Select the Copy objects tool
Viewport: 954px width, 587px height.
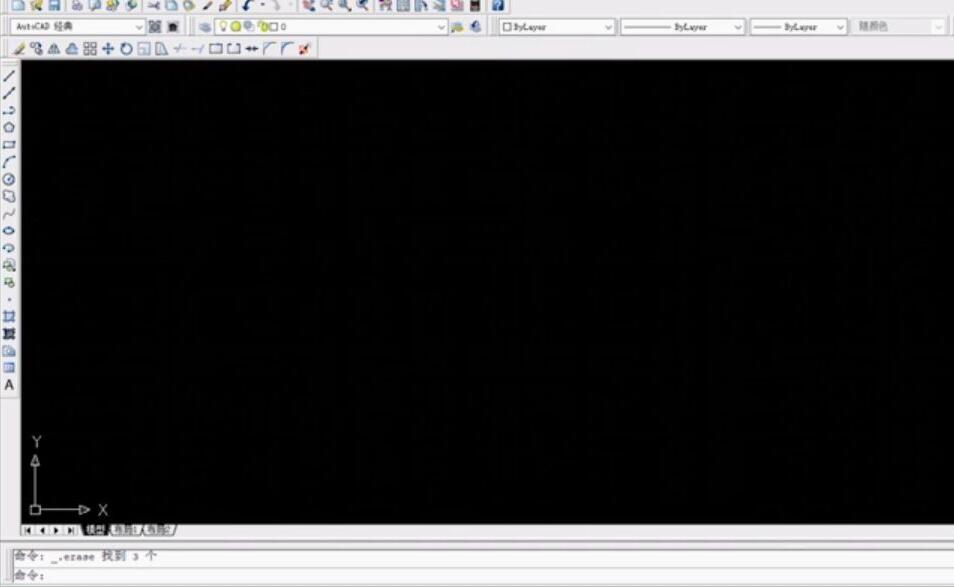37,49
